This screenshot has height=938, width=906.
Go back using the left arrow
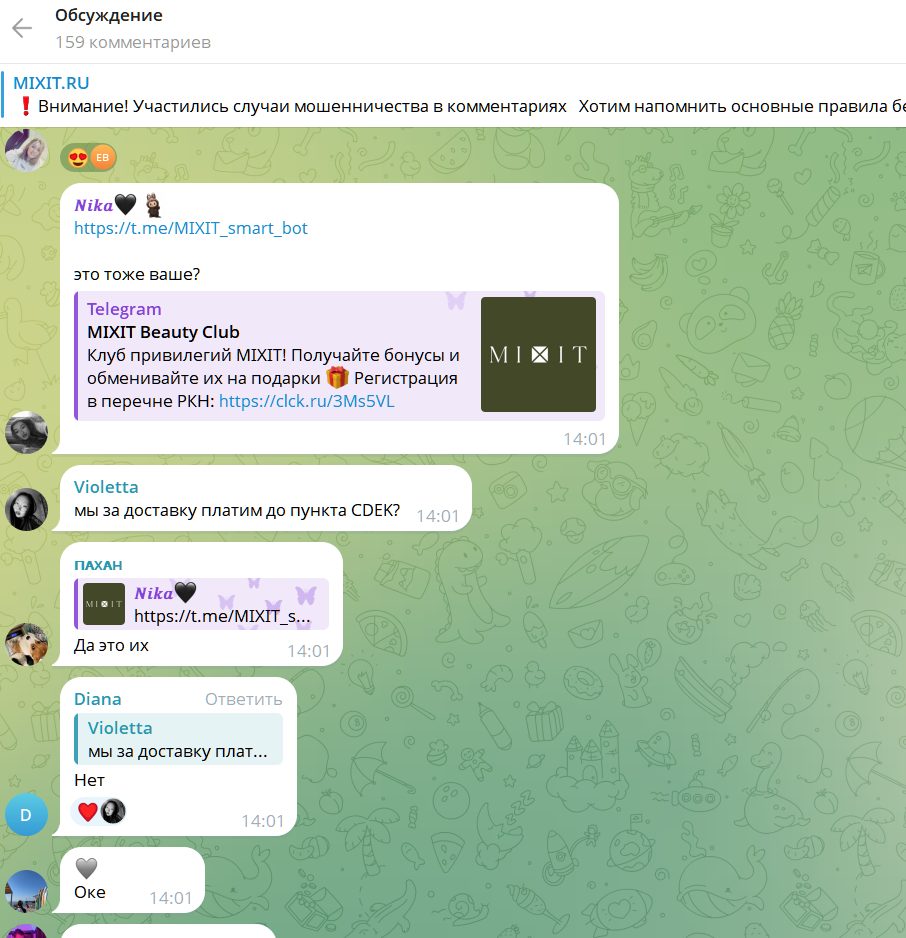click(22, 28)
